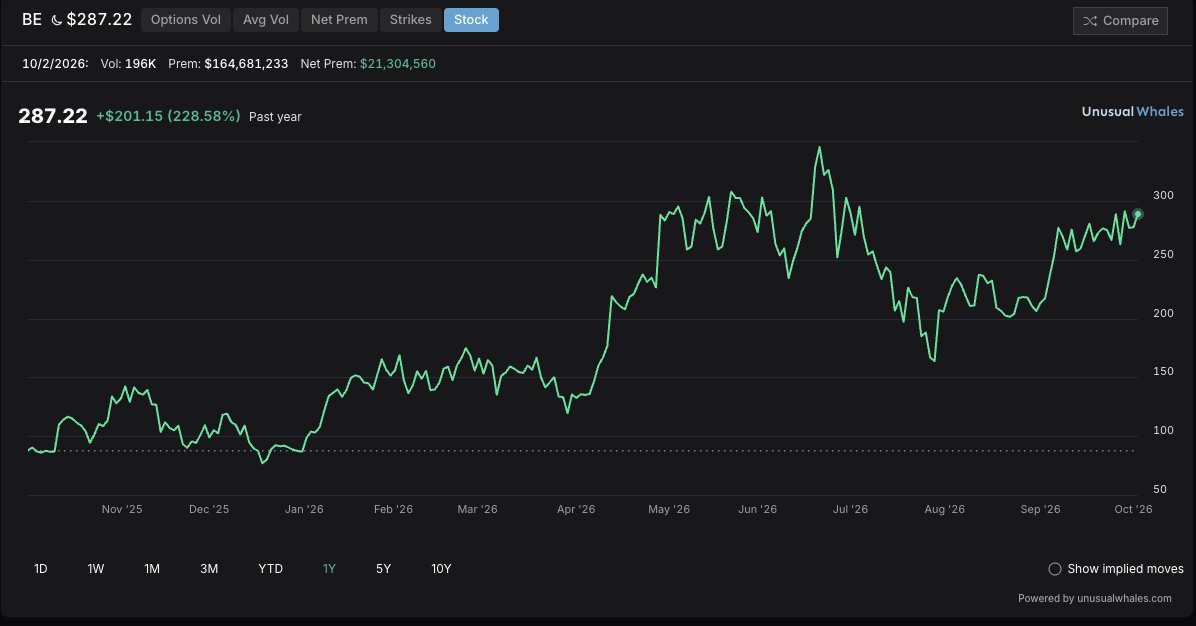
Task: Choose the 10Y chart range
Action: pos(441,569)
